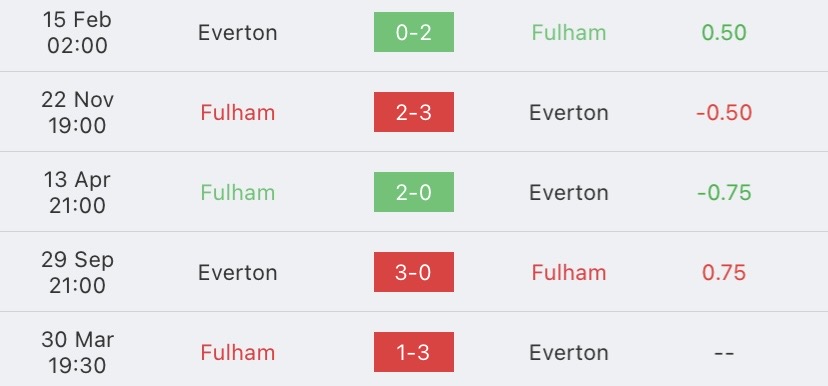Select Fulham in the 30 Mar match
The width and height of the screenshot is (828, 386).
pos(238,353)
